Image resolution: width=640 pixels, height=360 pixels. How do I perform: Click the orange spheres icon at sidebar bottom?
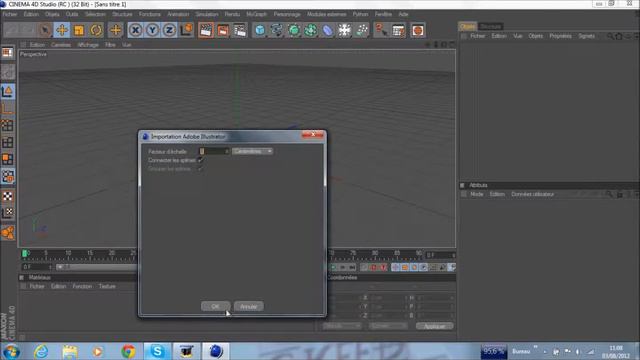8,233
